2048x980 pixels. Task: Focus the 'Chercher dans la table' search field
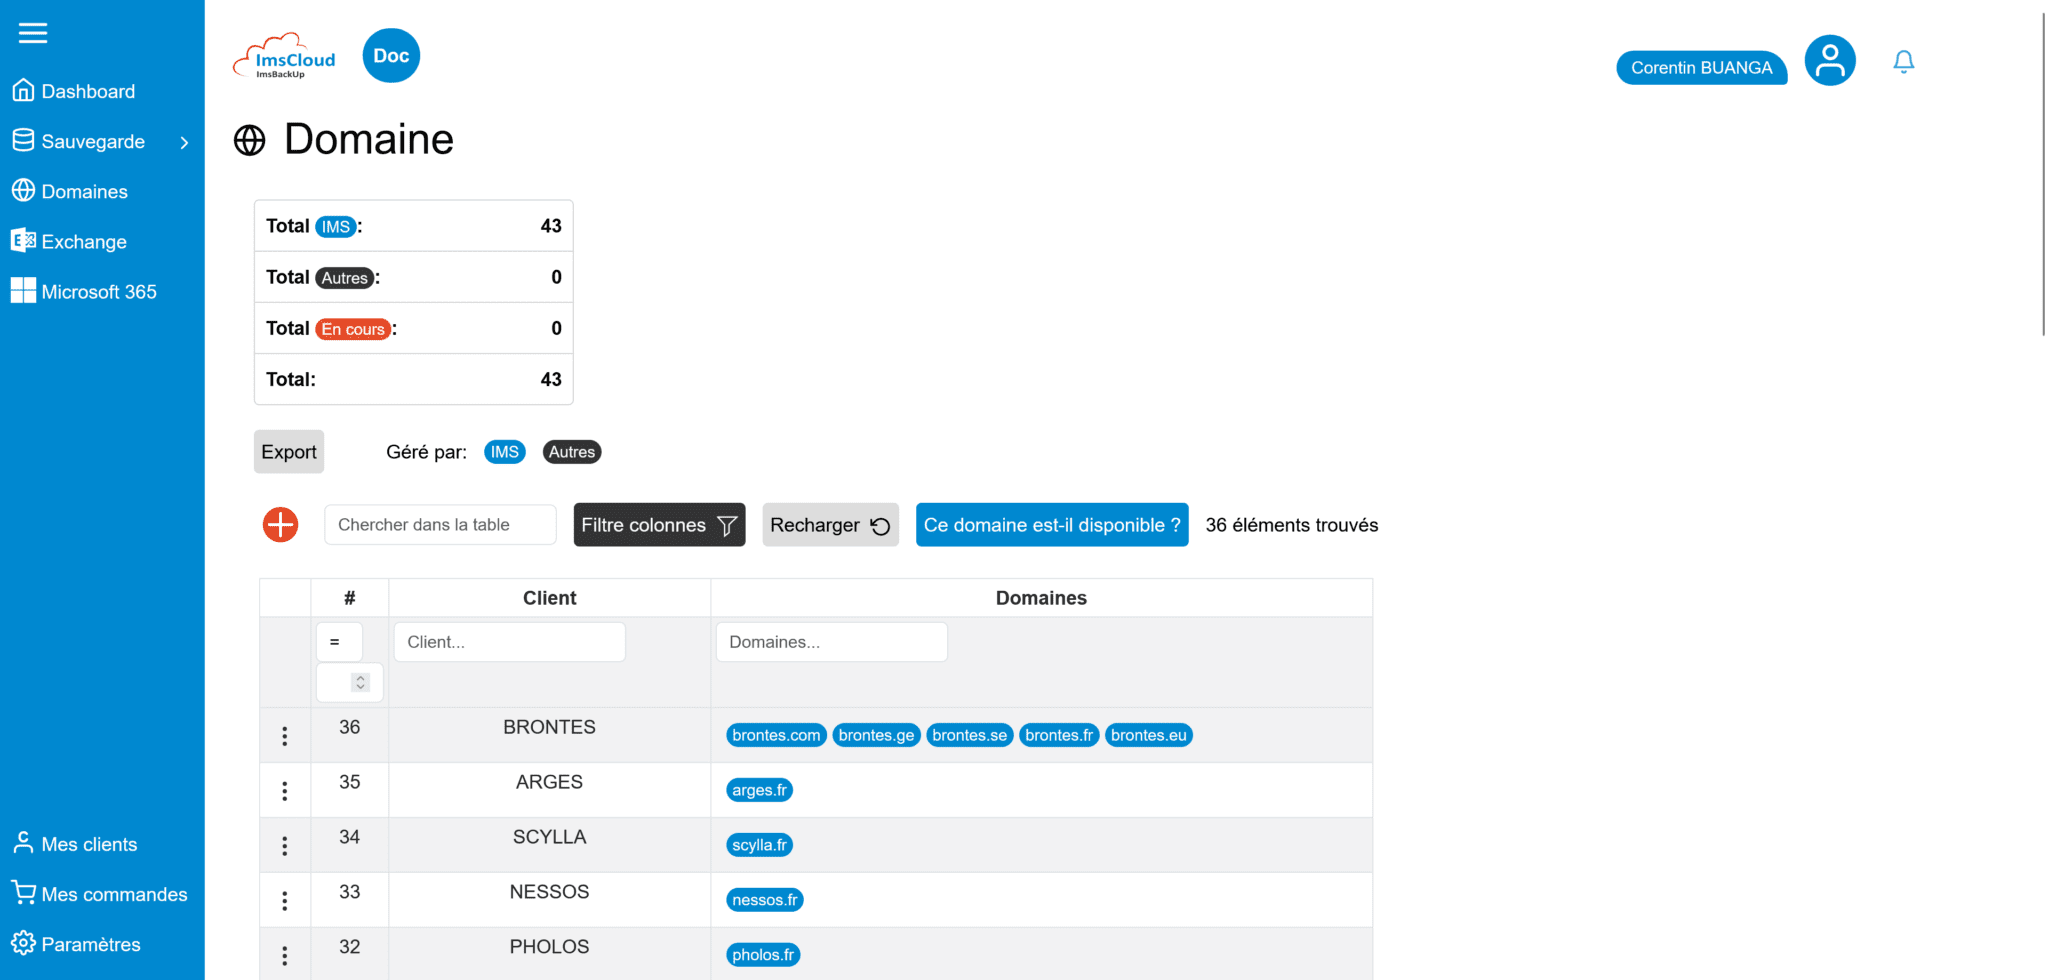pyautogui.click(x=440, y=525)
